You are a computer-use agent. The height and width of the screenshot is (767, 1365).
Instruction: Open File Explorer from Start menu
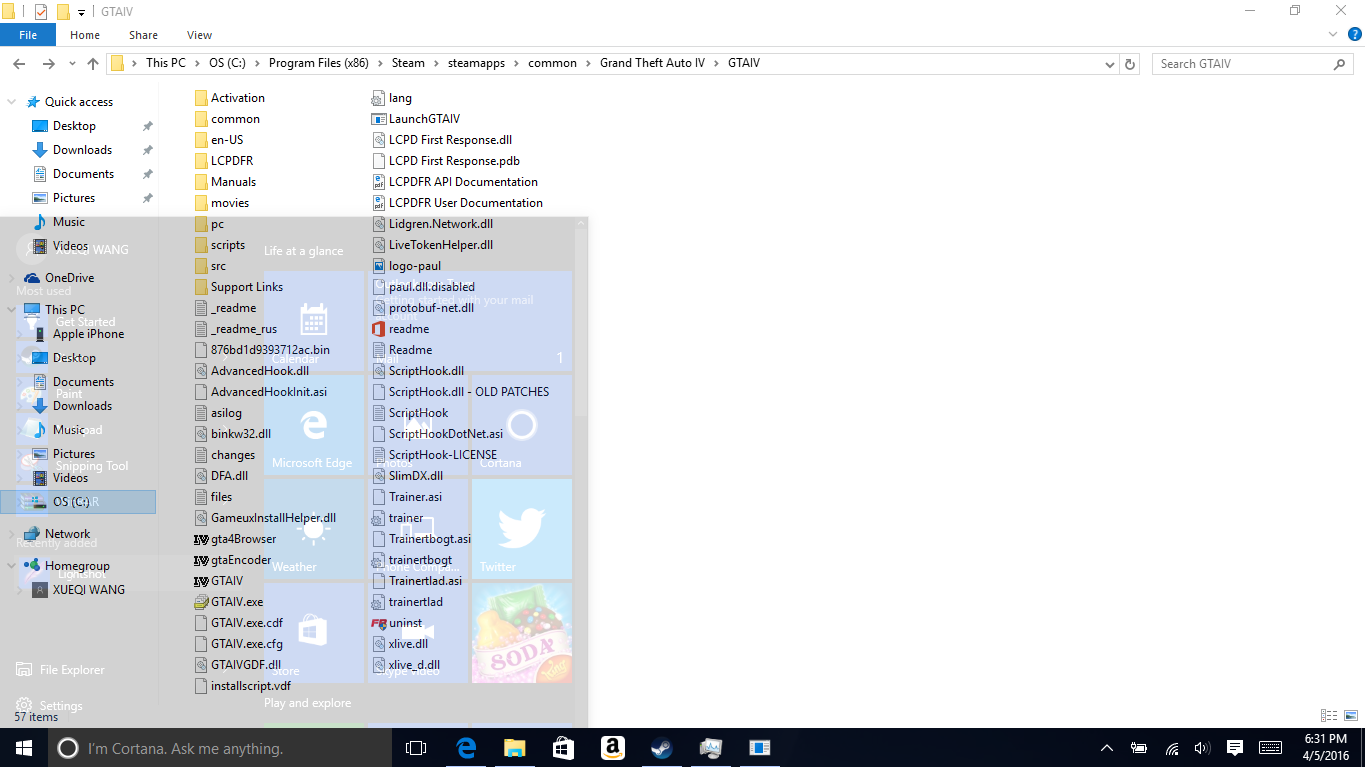[x=60, y=670]
